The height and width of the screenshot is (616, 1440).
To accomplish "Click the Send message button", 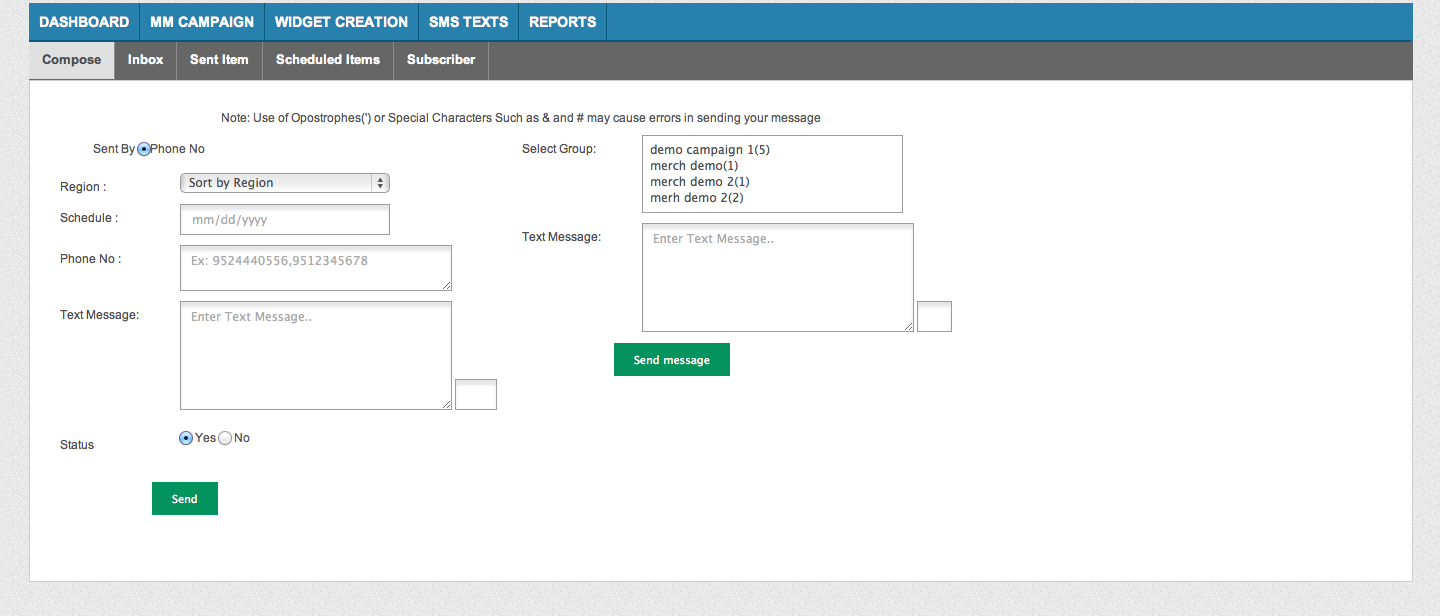I will tap(672, 360).
